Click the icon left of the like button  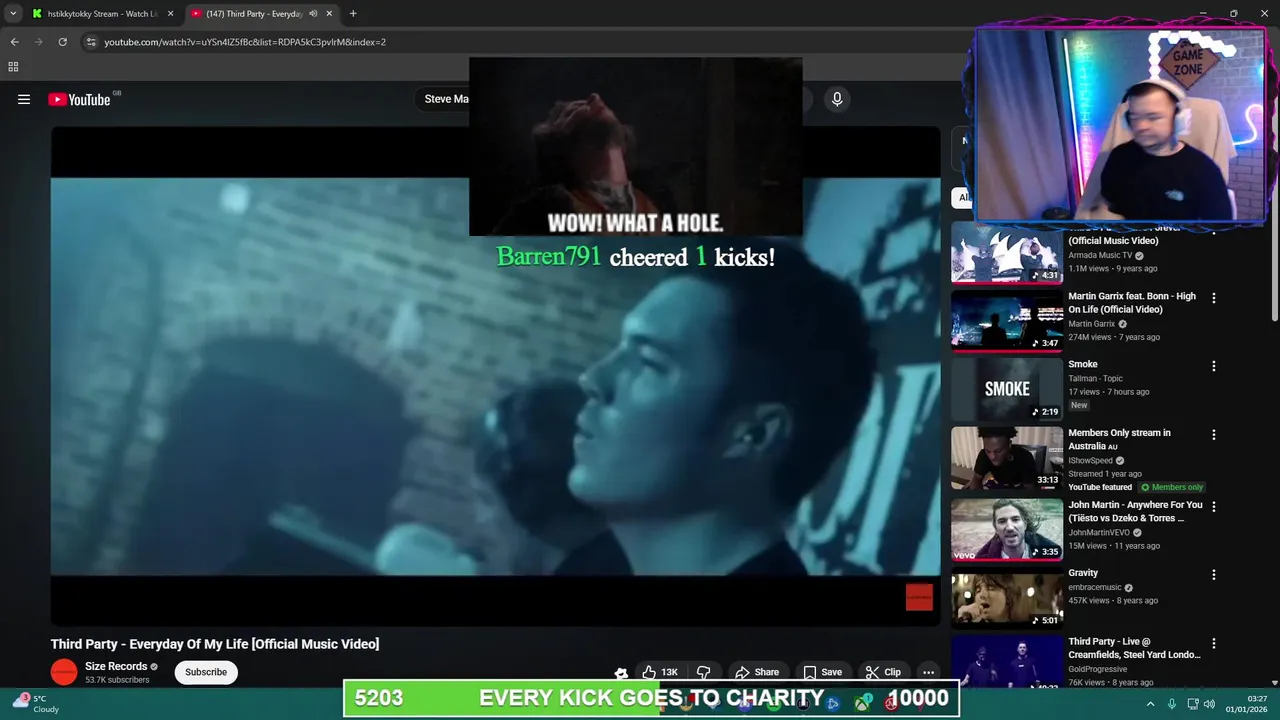point(621,673)
